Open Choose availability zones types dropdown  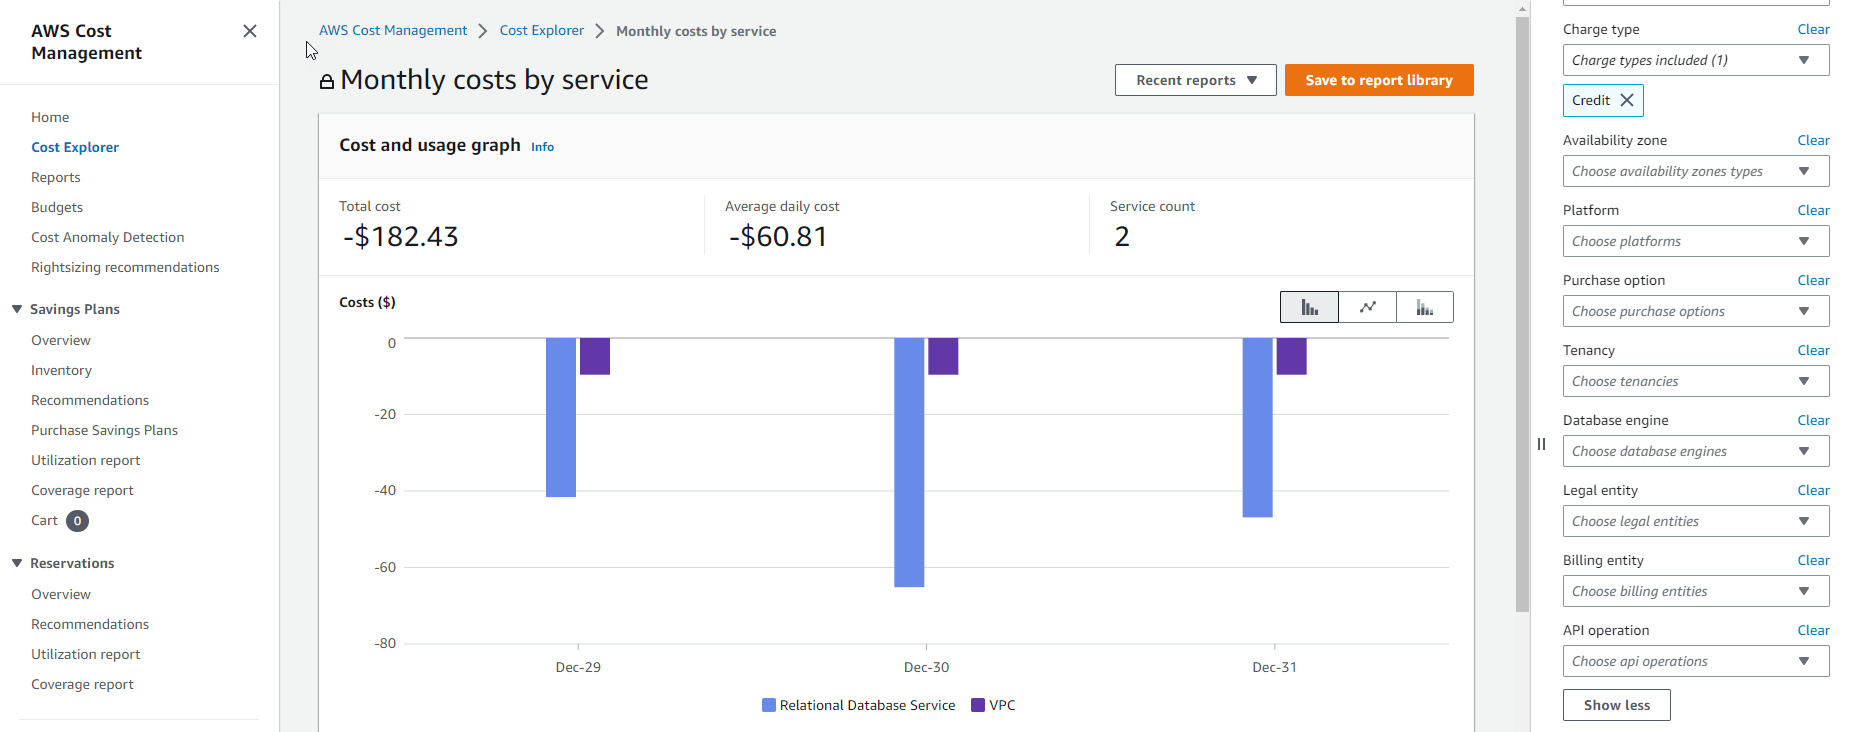click(1696, 171)
